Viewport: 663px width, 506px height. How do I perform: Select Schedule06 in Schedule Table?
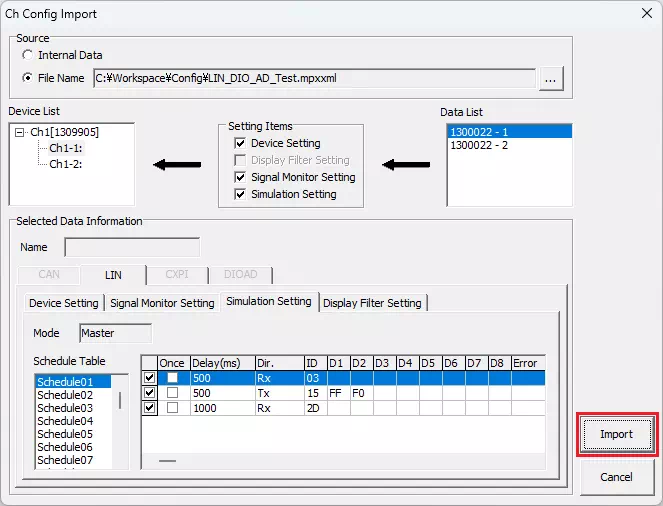(74, 447)
